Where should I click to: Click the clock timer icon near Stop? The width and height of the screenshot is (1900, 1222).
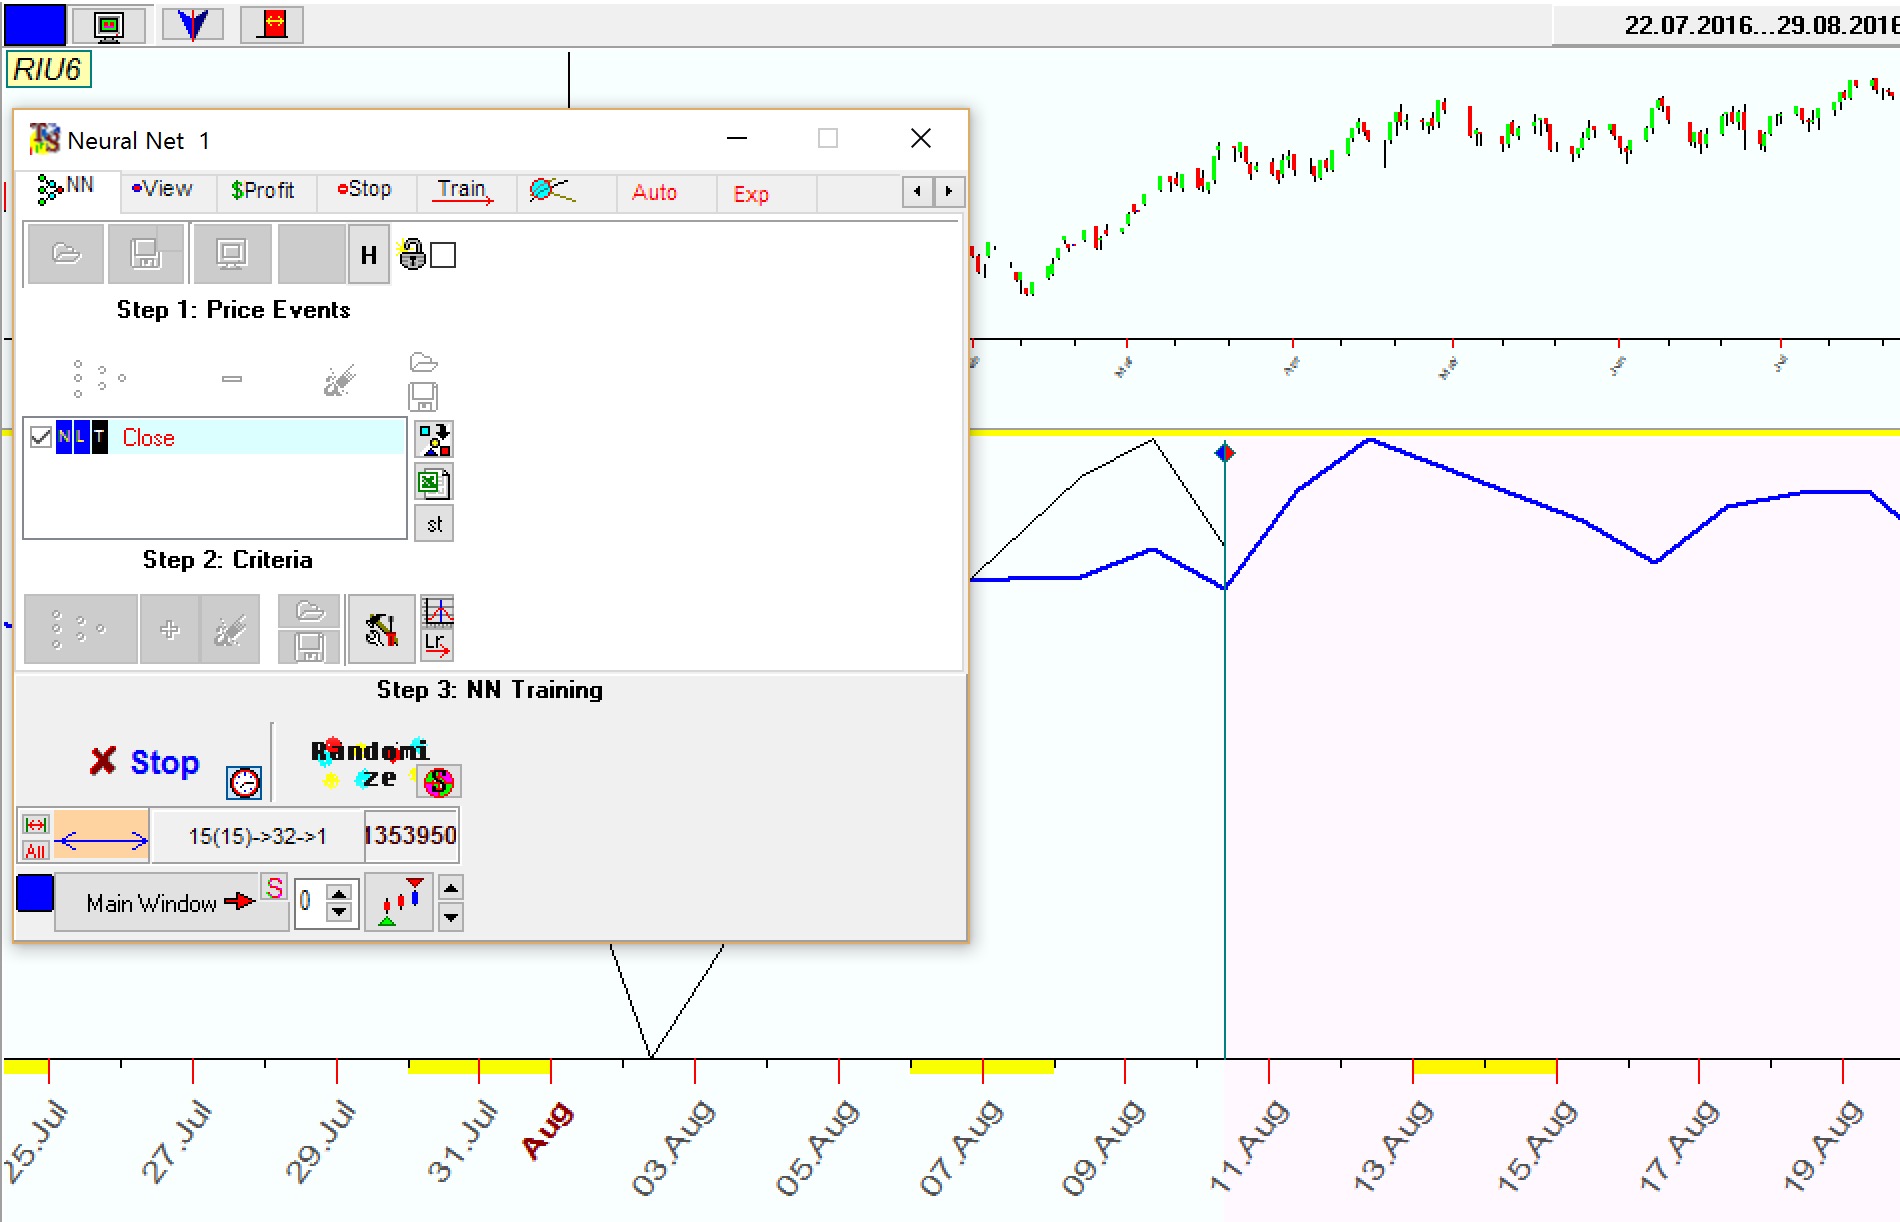tap(244, 782)
